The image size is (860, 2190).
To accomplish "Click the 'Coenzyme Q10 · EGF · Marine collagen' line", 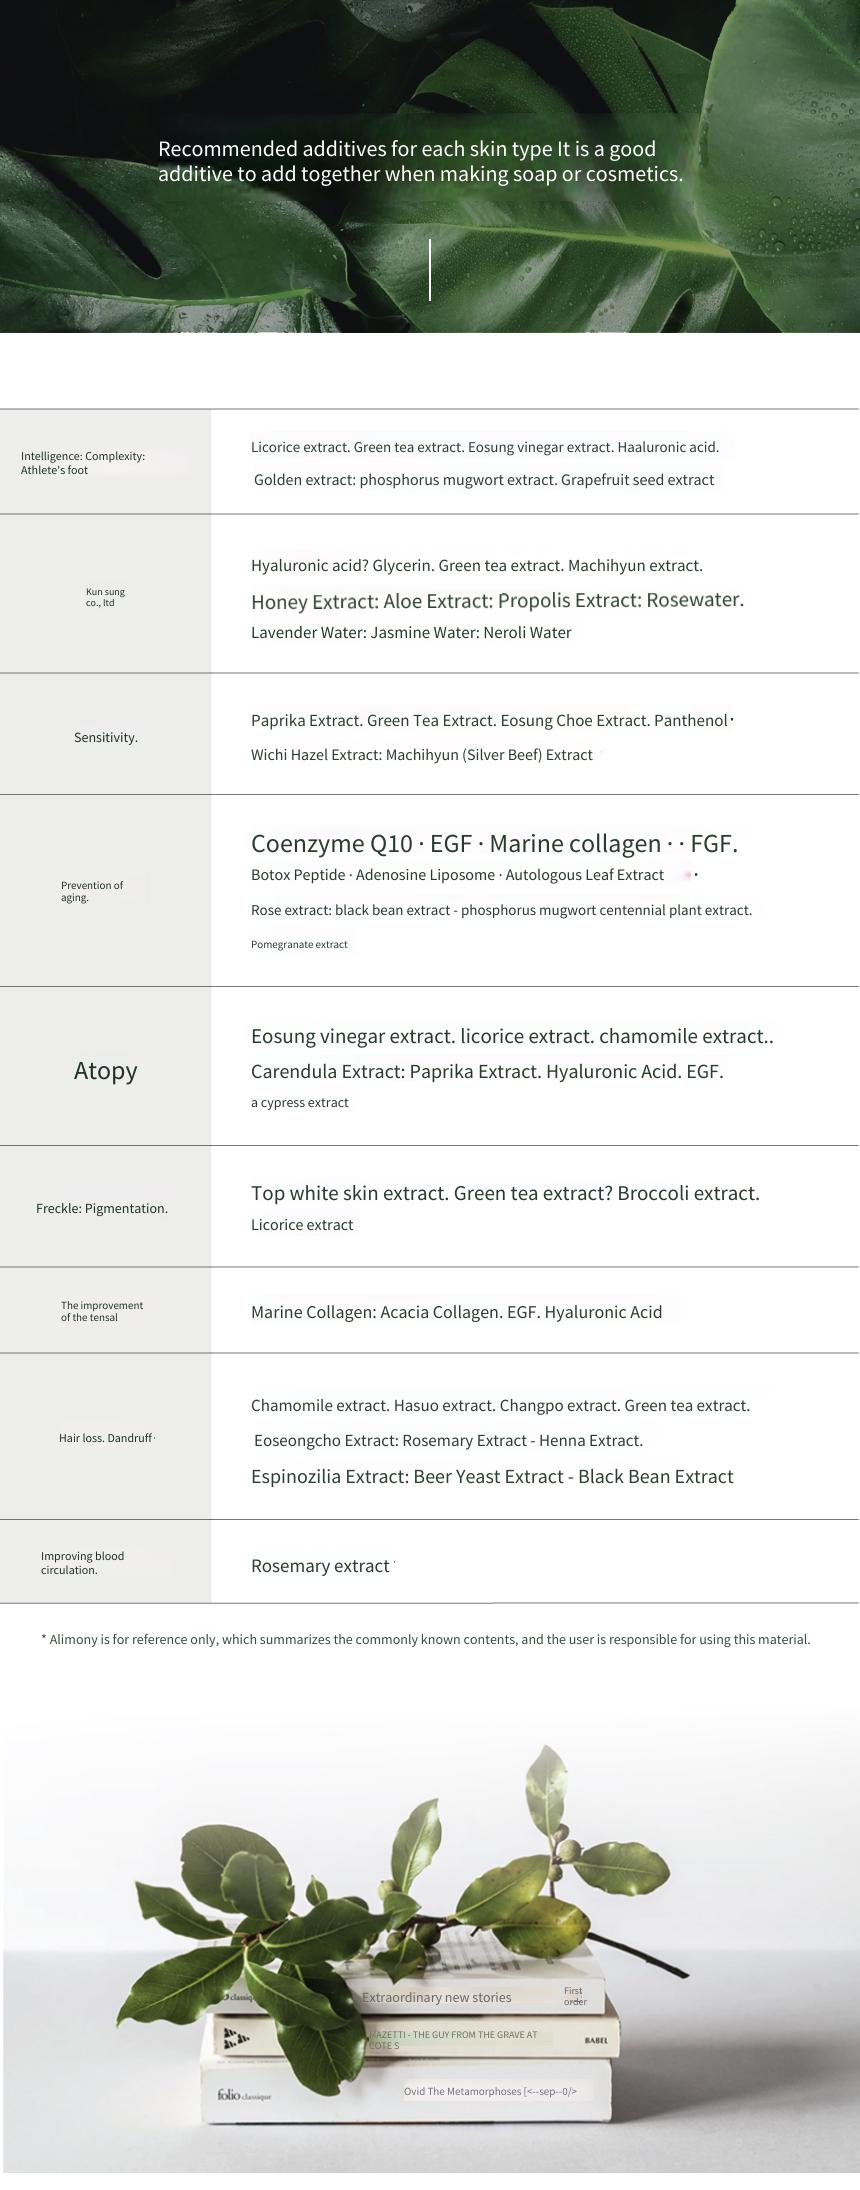I will point(494,843).
